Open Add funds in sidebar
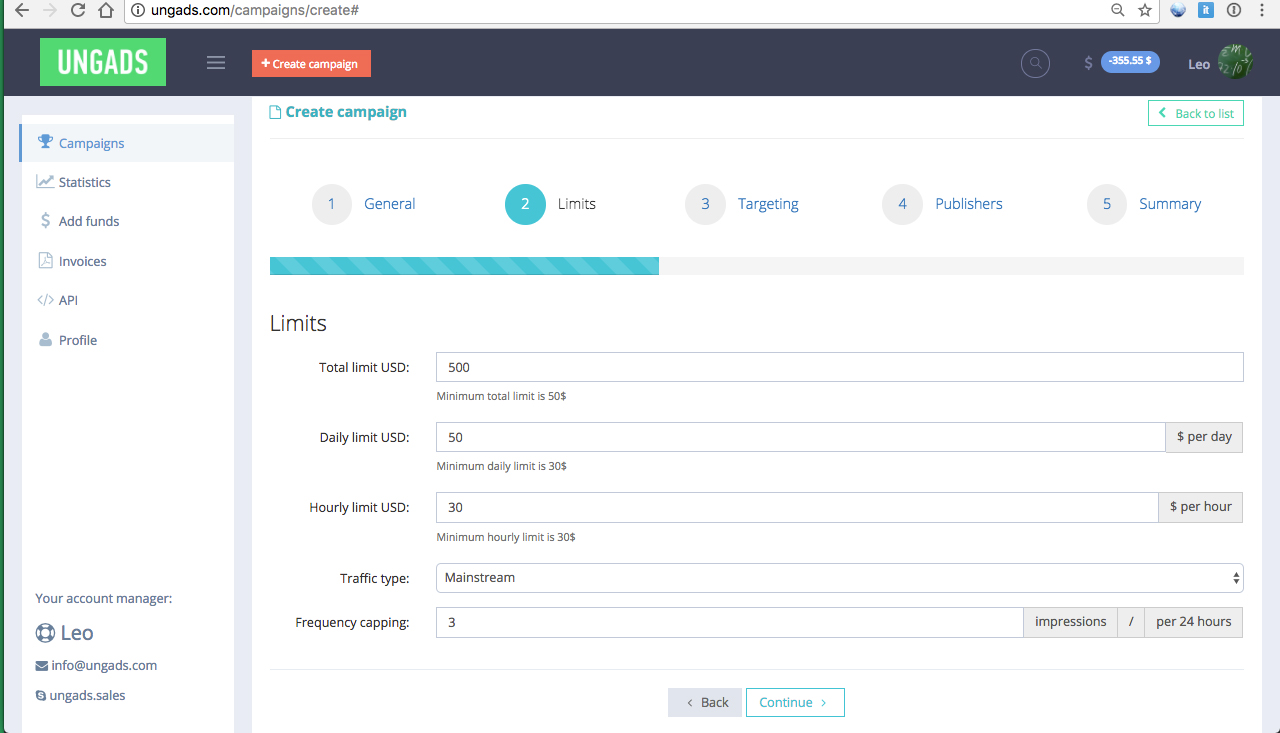The width and height of the screenshot is (1280, 733). pos(127,221)
